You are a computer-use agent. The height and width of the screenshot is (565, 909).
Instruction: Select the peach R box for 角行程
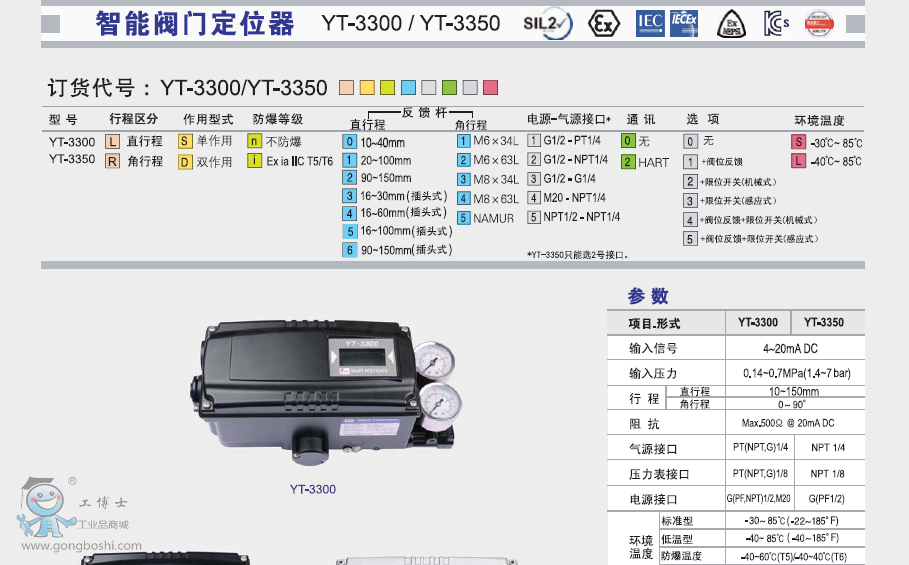[112, 161]
